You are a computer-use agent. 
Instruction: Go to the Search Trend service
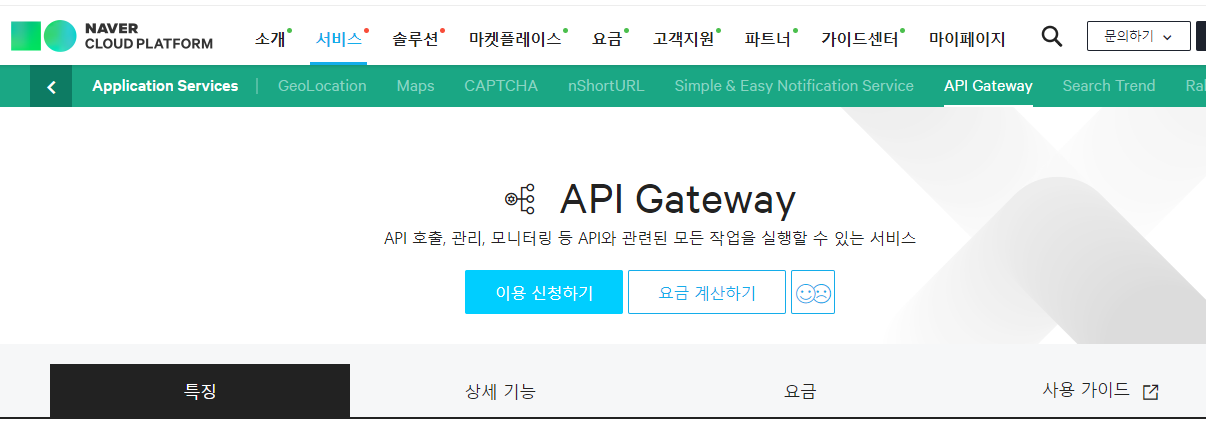pos(1109,86)
